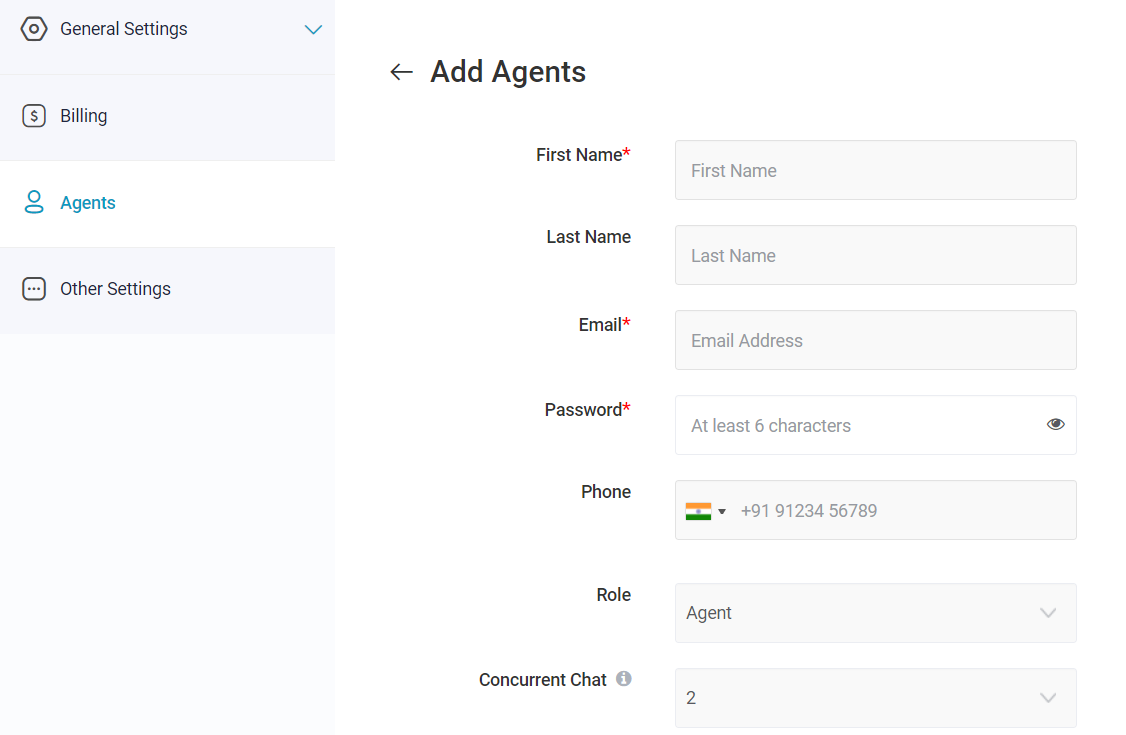Focus the First Name input field
1126x735 pixels.
tap(875, 170)
